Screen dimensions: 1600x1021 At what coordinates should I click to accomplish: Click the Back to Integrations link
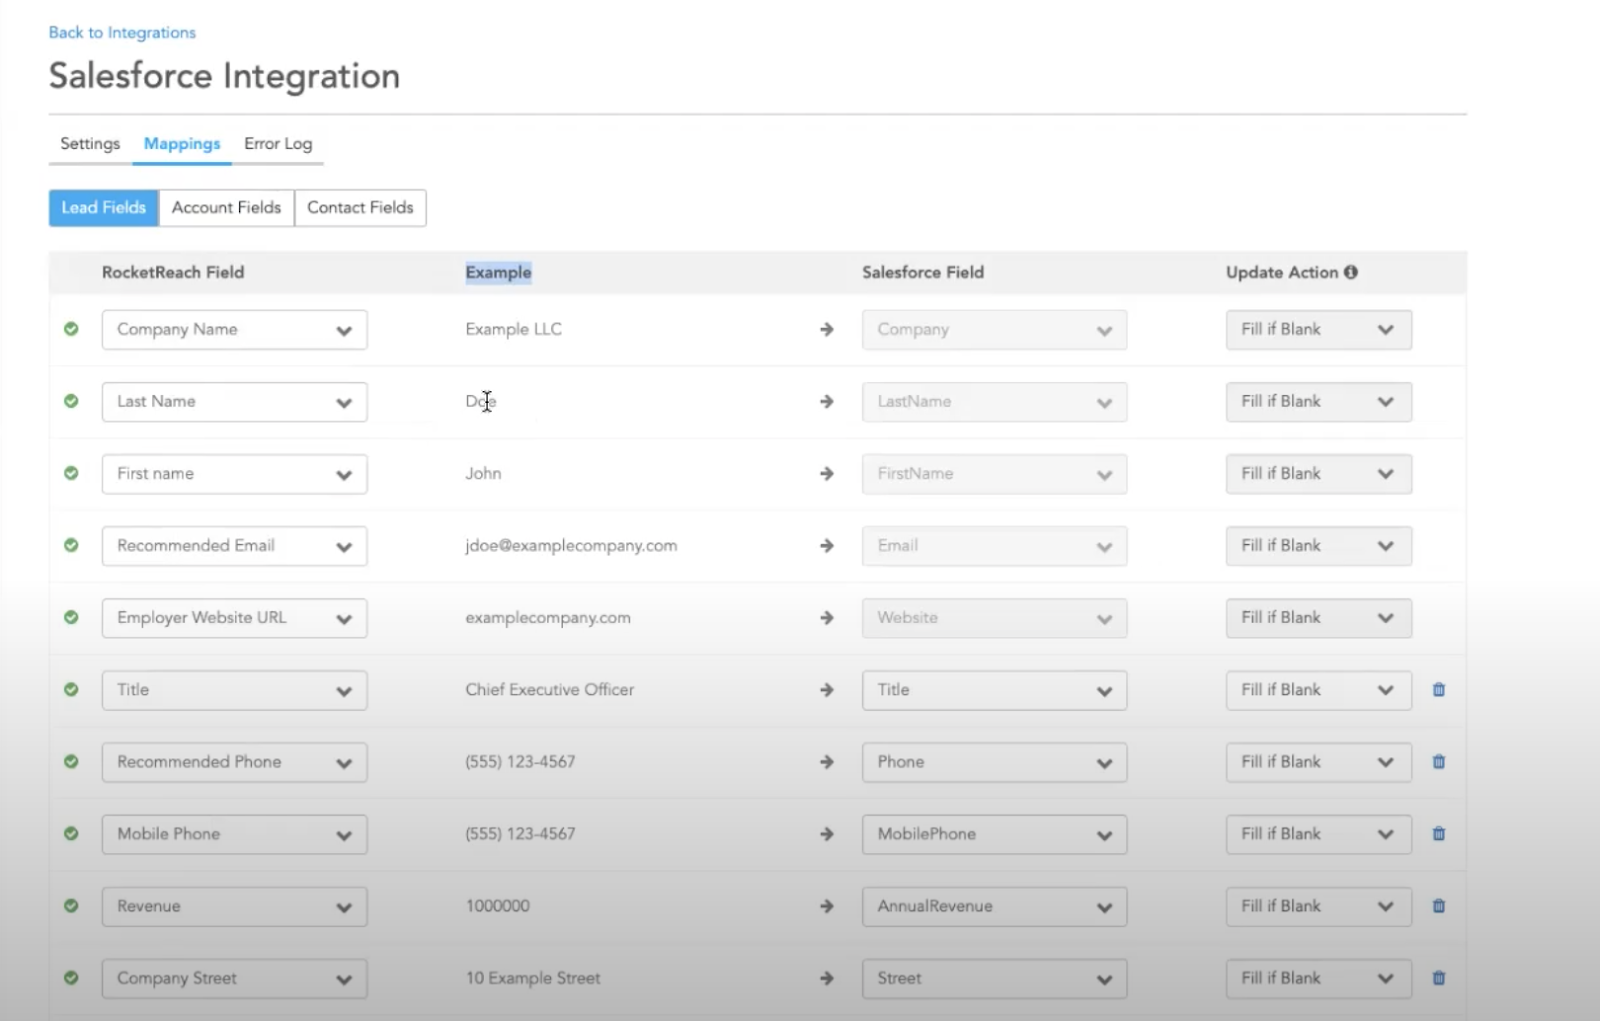point(121,32)
